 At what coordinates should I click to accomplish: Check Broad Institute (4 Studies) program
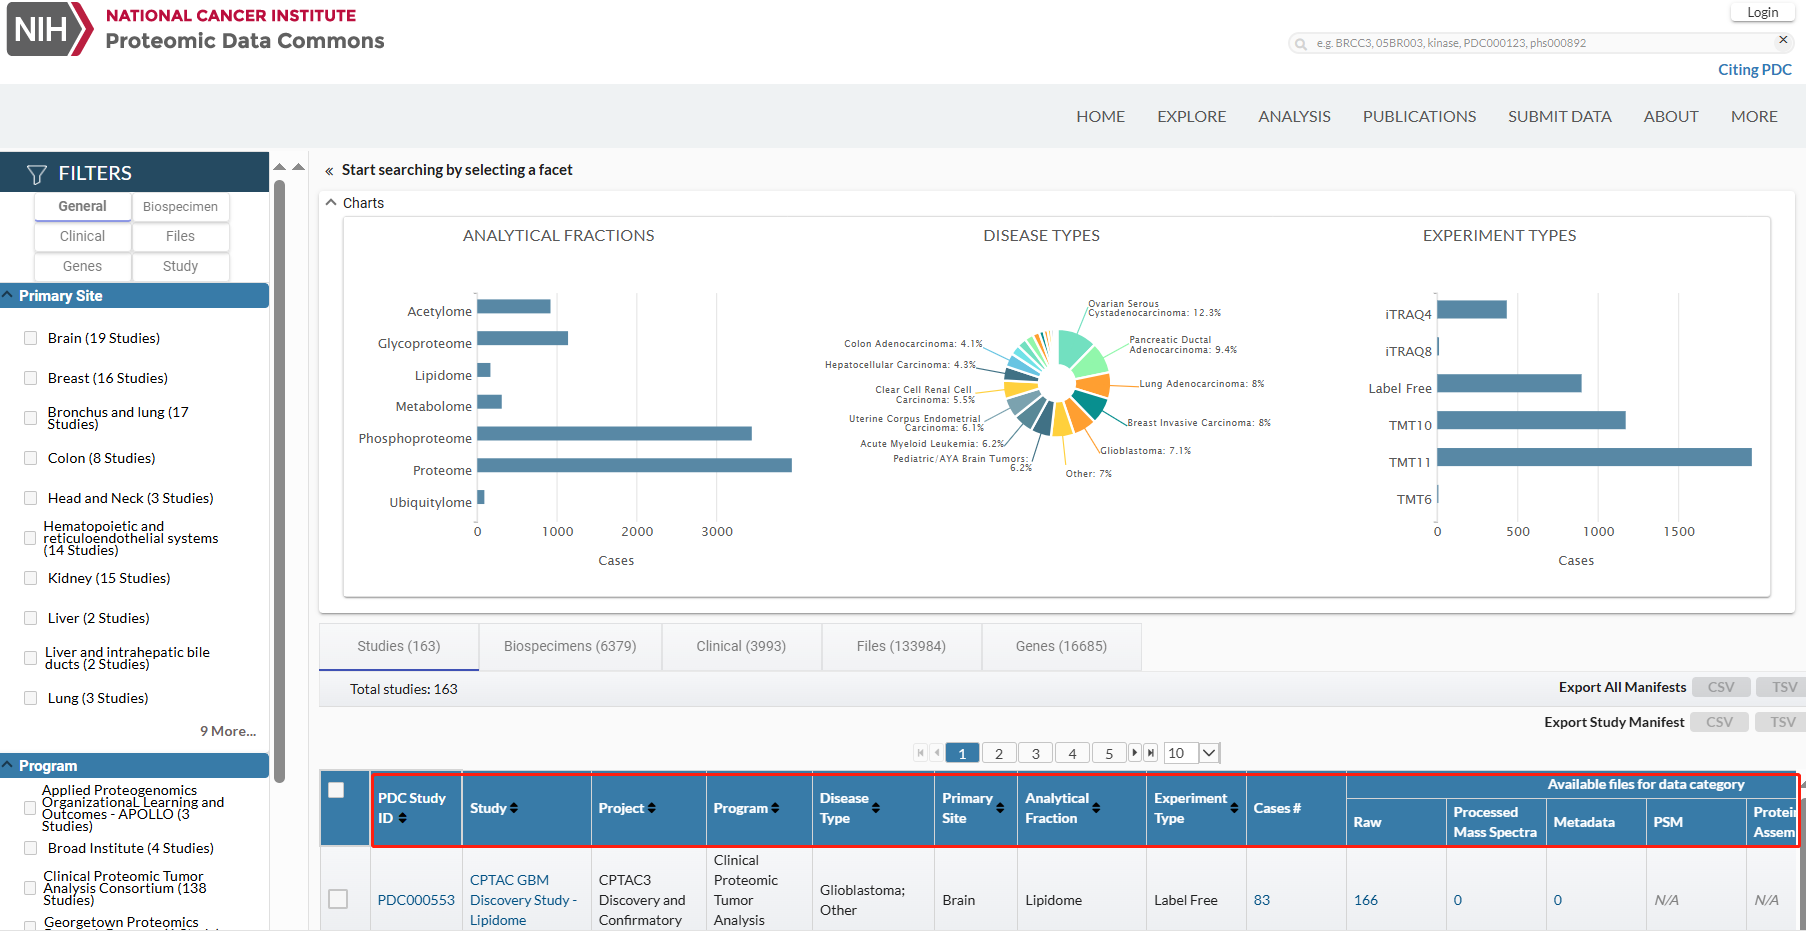tap(30, 848)
